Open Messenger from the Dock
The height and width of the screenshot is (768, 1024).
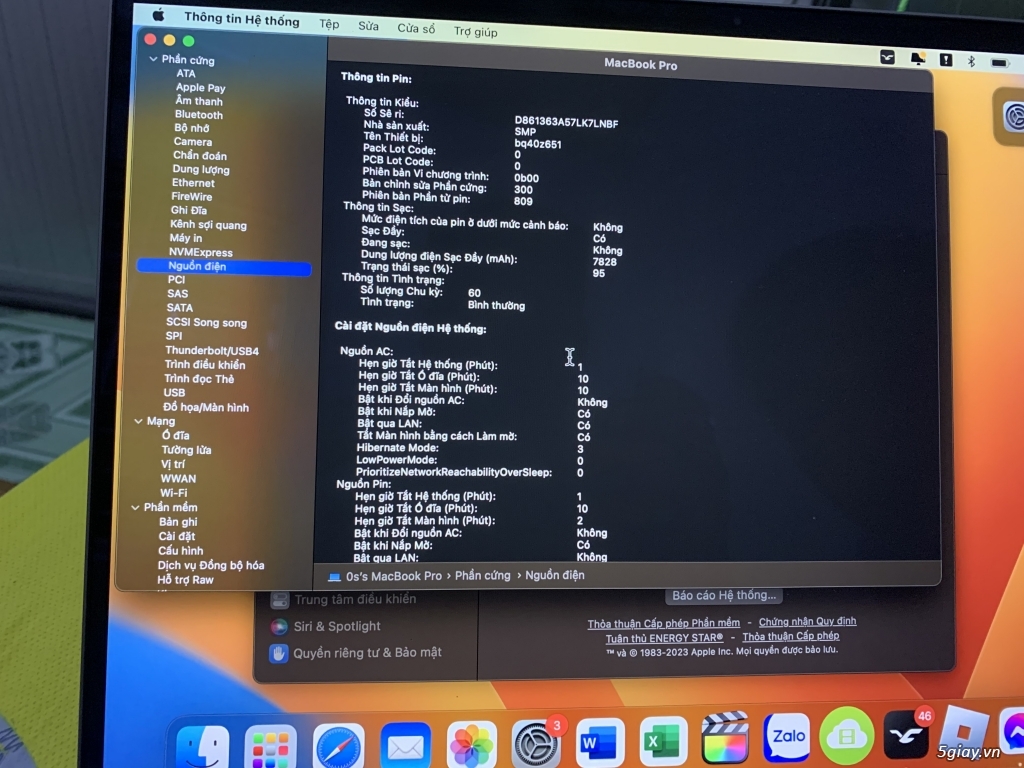[1014, 730]
